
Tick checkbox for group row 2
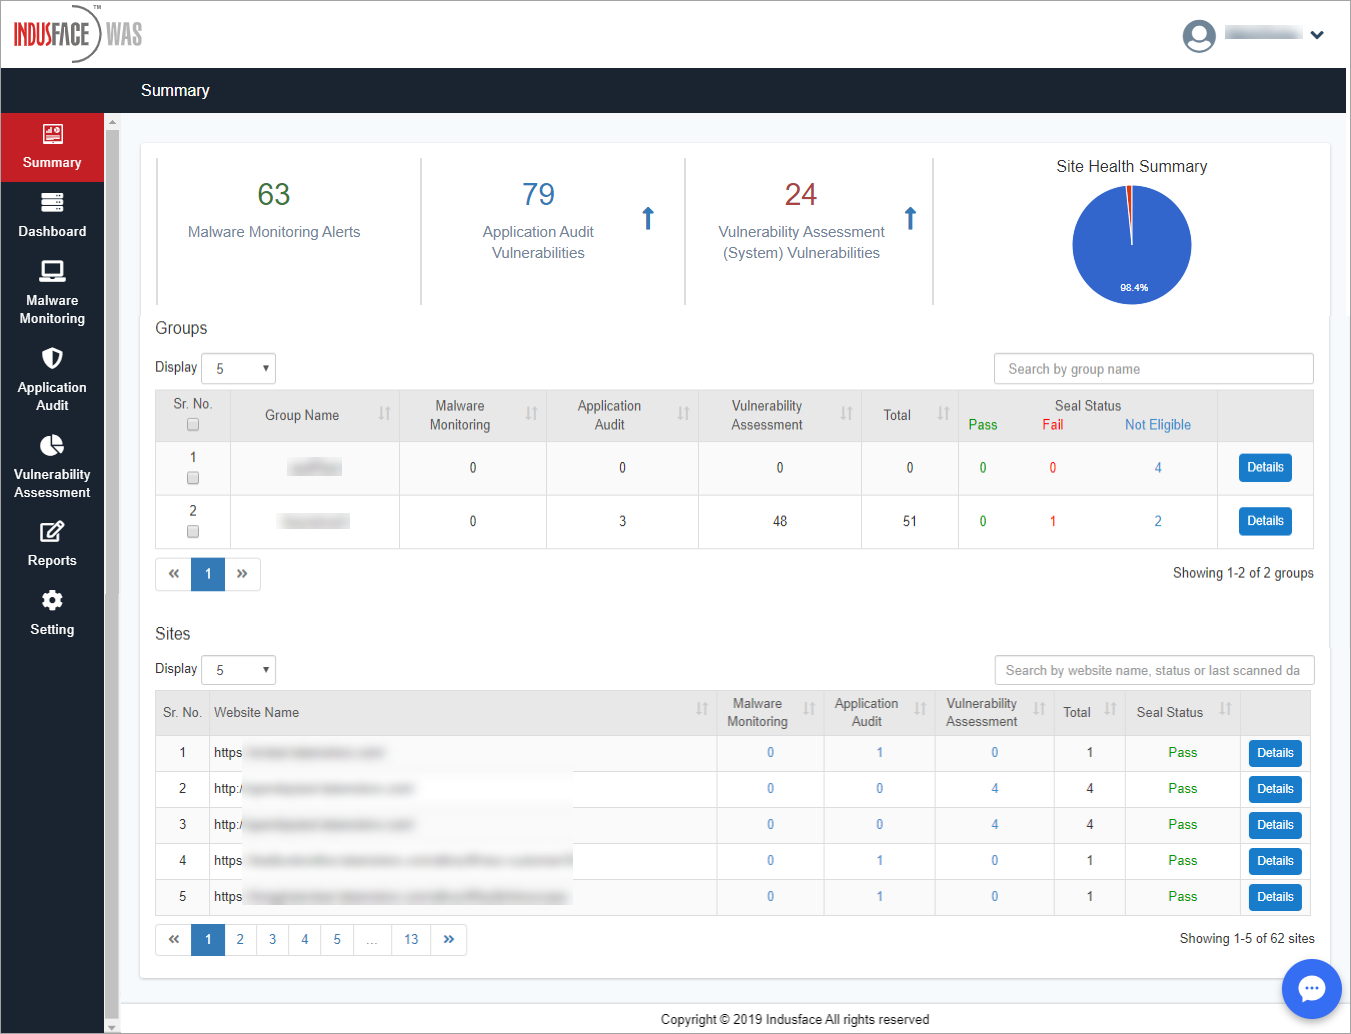(193, 532)
